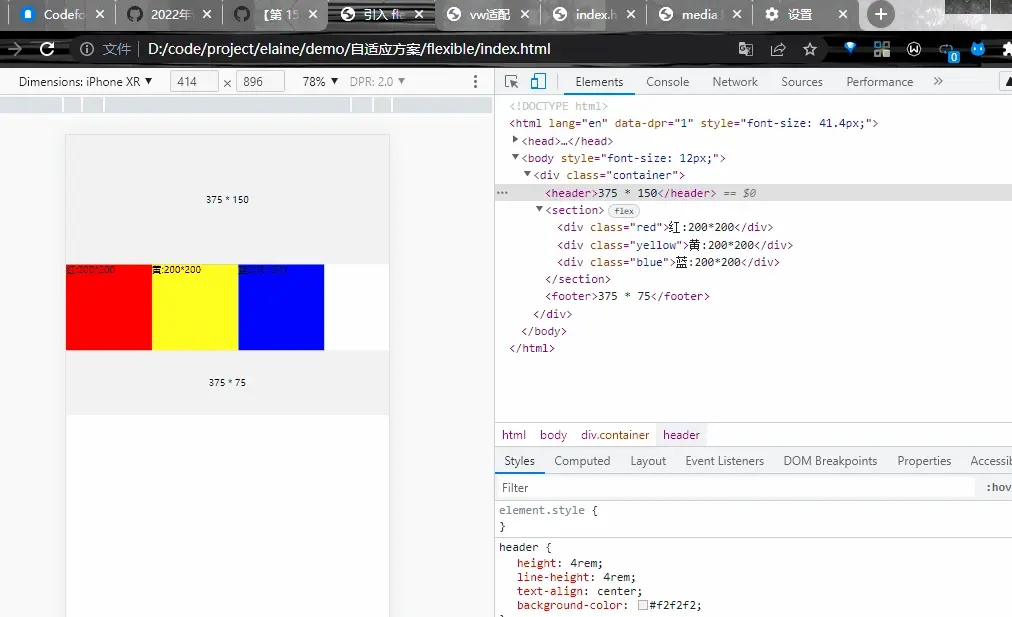
Task: Click the flex badge on section element
Action: point(624,211)
